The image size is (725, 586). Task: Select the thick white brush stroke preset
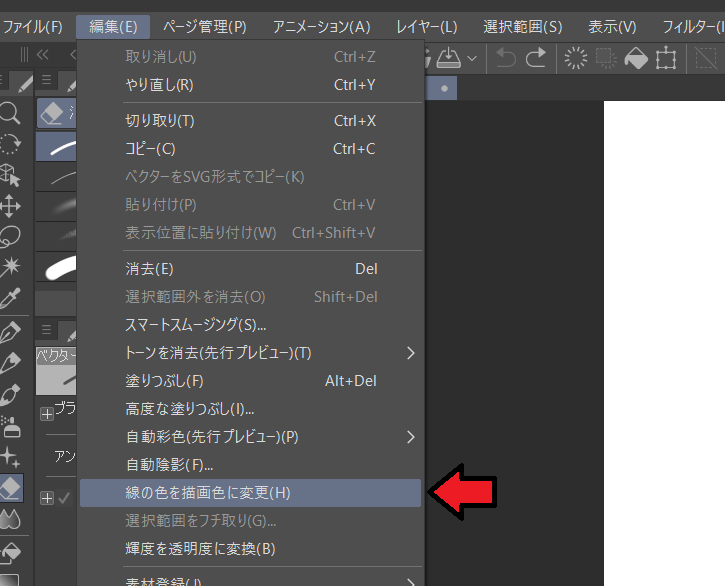[62, 267]
